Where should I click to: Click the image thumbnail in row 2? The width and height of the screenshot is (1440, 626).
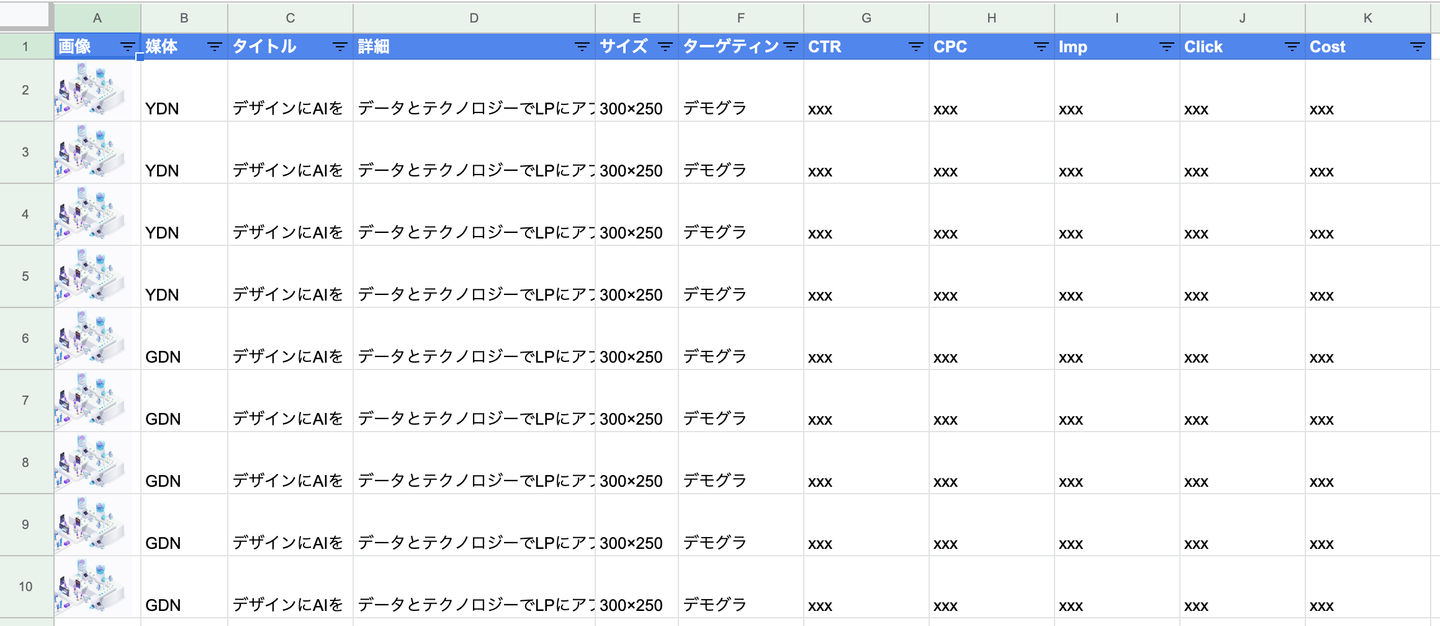[93, 91]
